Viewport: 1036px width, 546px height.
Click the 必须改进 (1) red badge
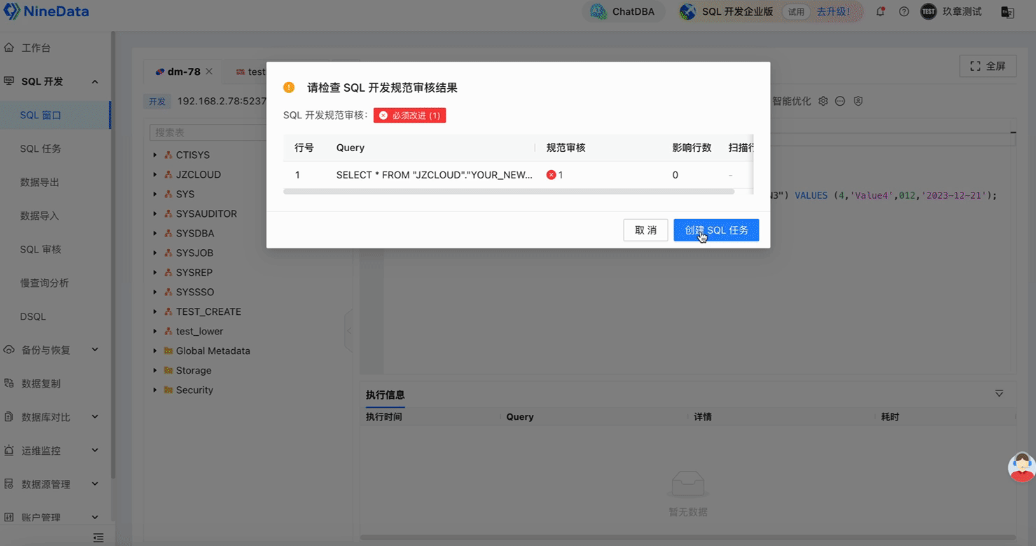(x=410, y=115)
